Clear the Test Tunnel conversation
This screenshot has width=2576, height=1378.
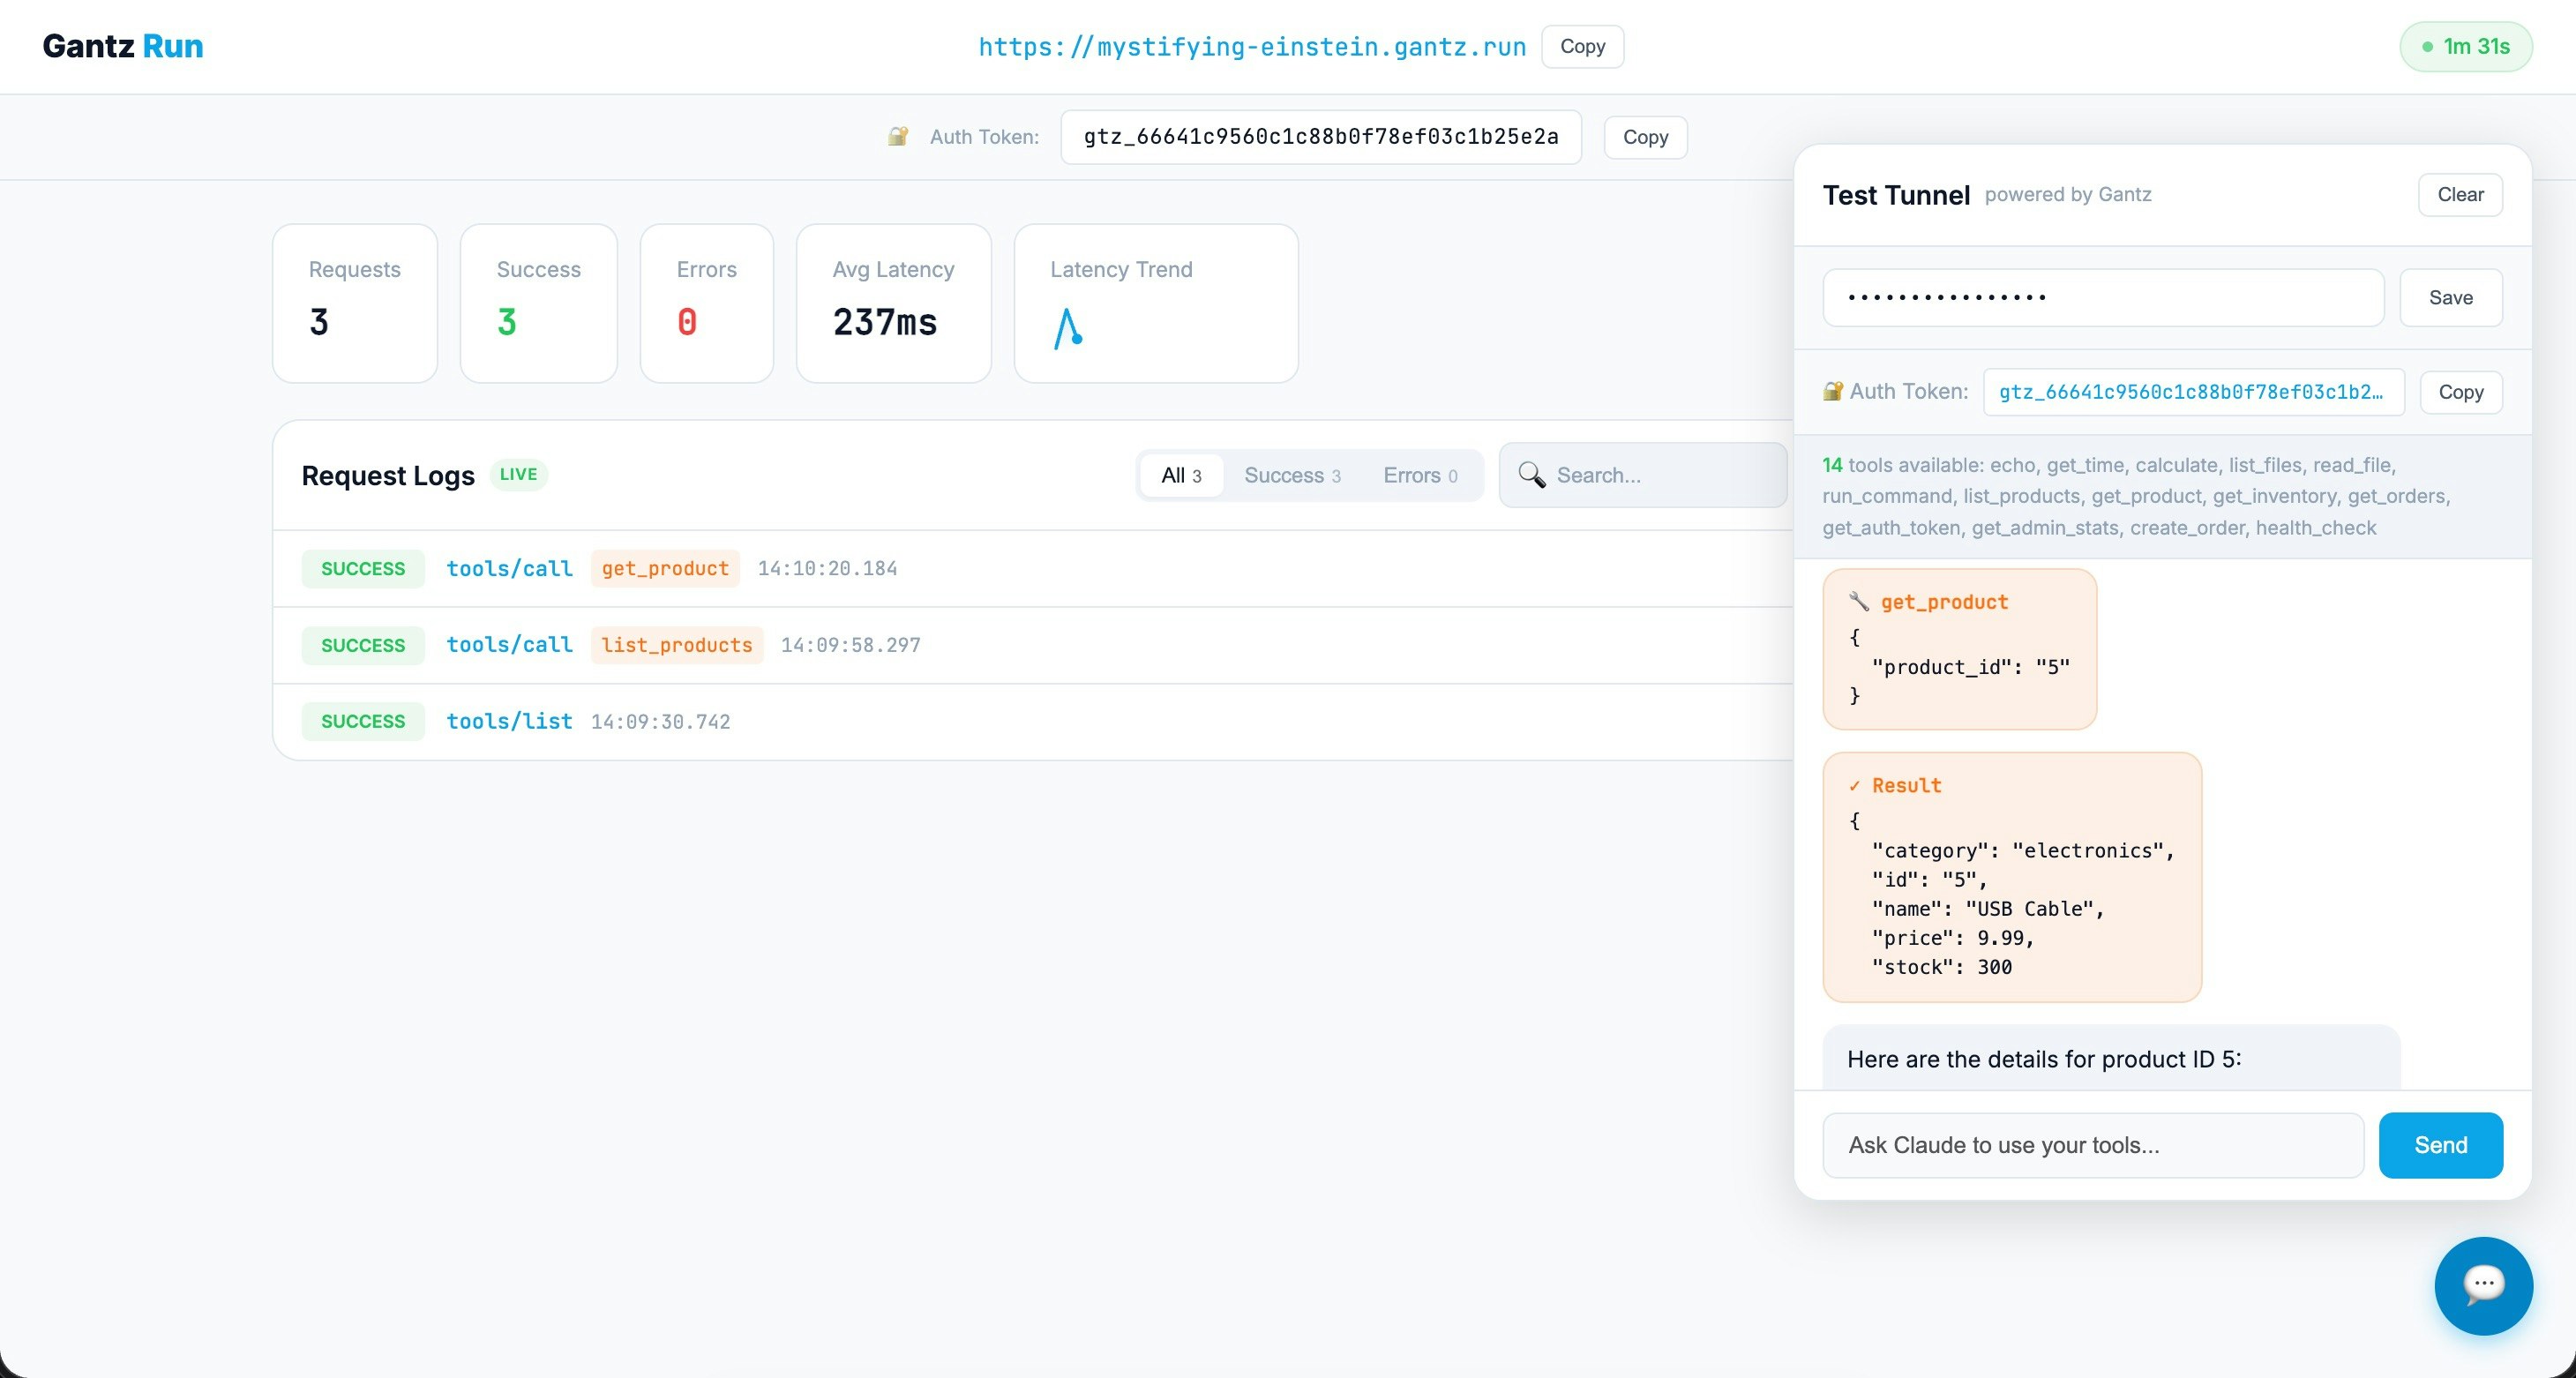coord(2459,195)
